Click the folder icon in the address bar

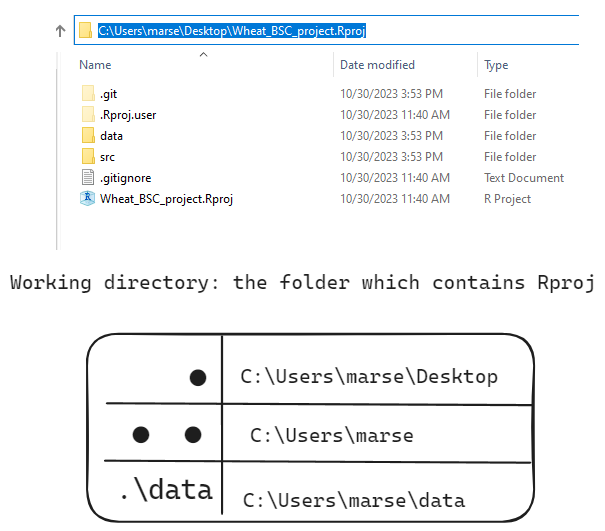(x=86, y=31)
